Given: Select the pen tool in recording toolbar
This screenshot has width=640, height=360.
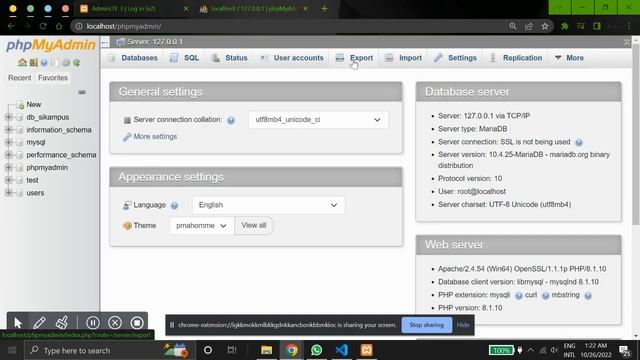Looking at the screenshot, I should 39,323.
